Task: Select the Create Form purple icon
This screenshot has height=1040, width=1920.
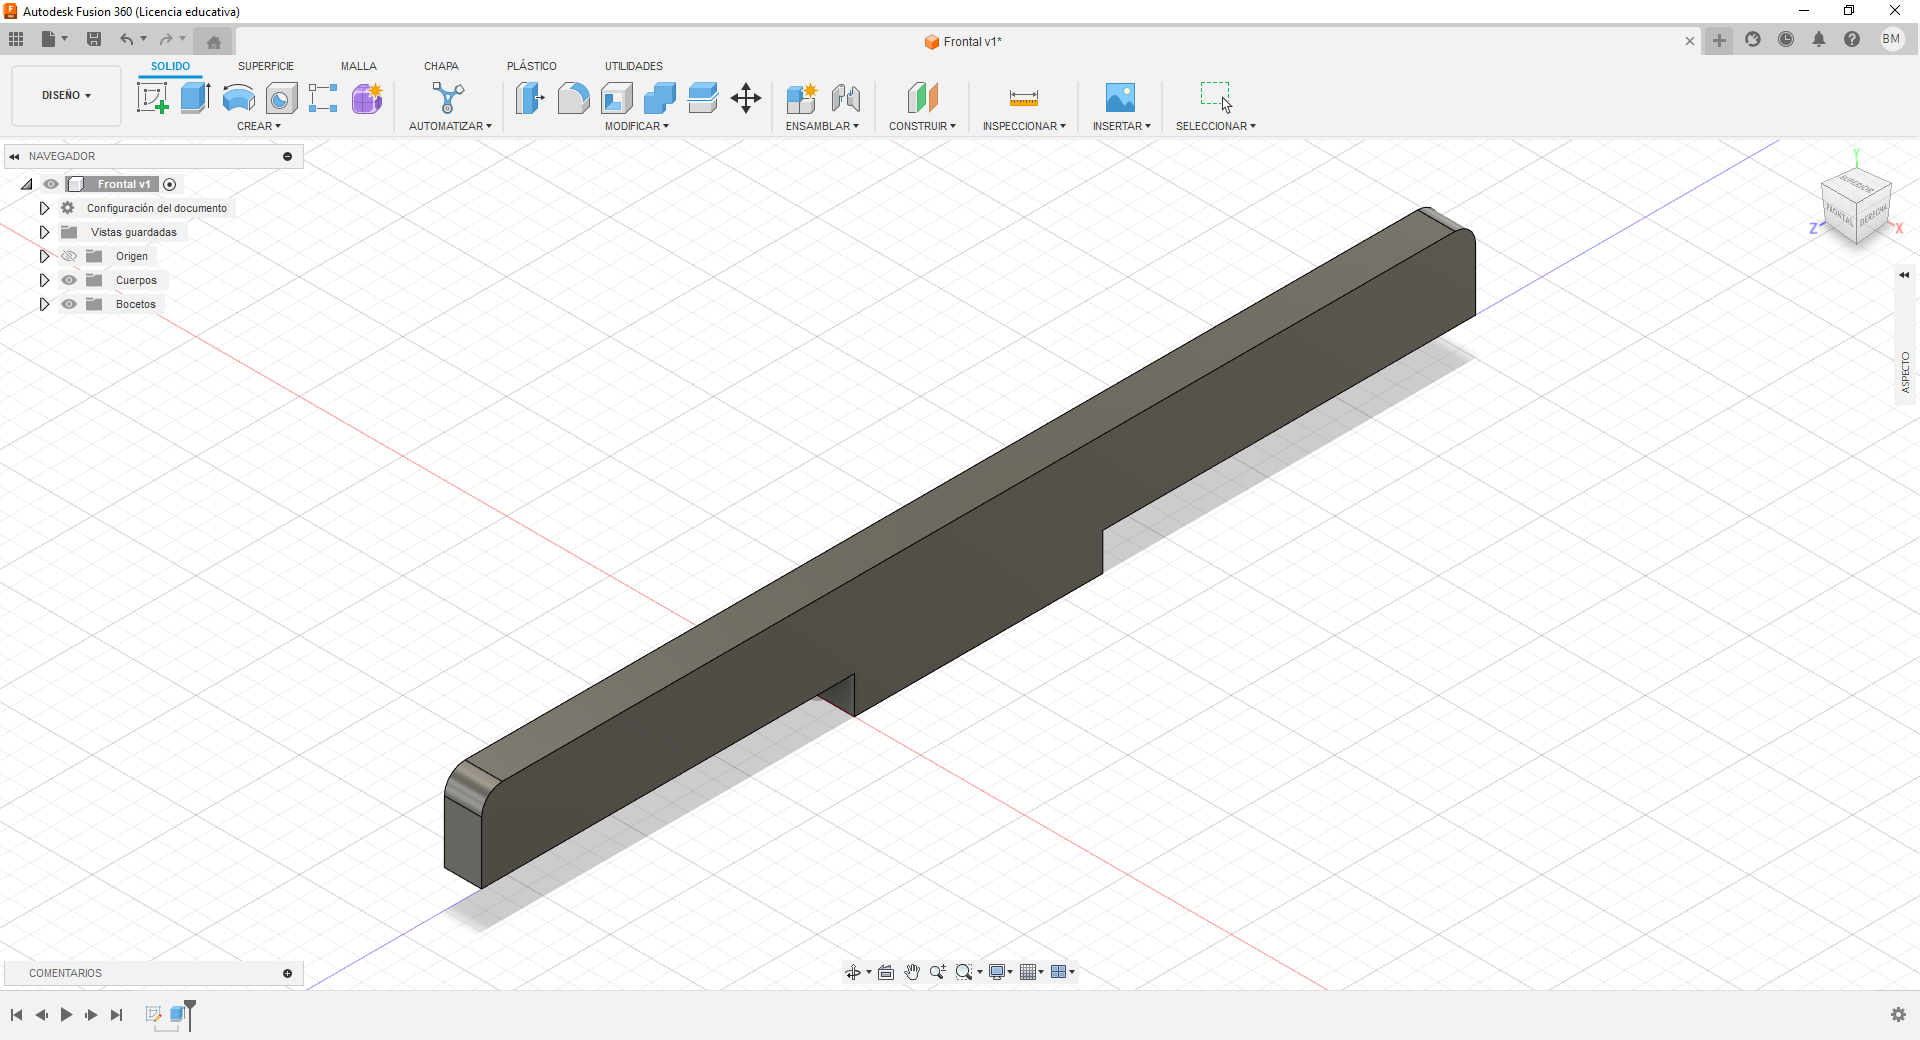Action: click(367, 98)
